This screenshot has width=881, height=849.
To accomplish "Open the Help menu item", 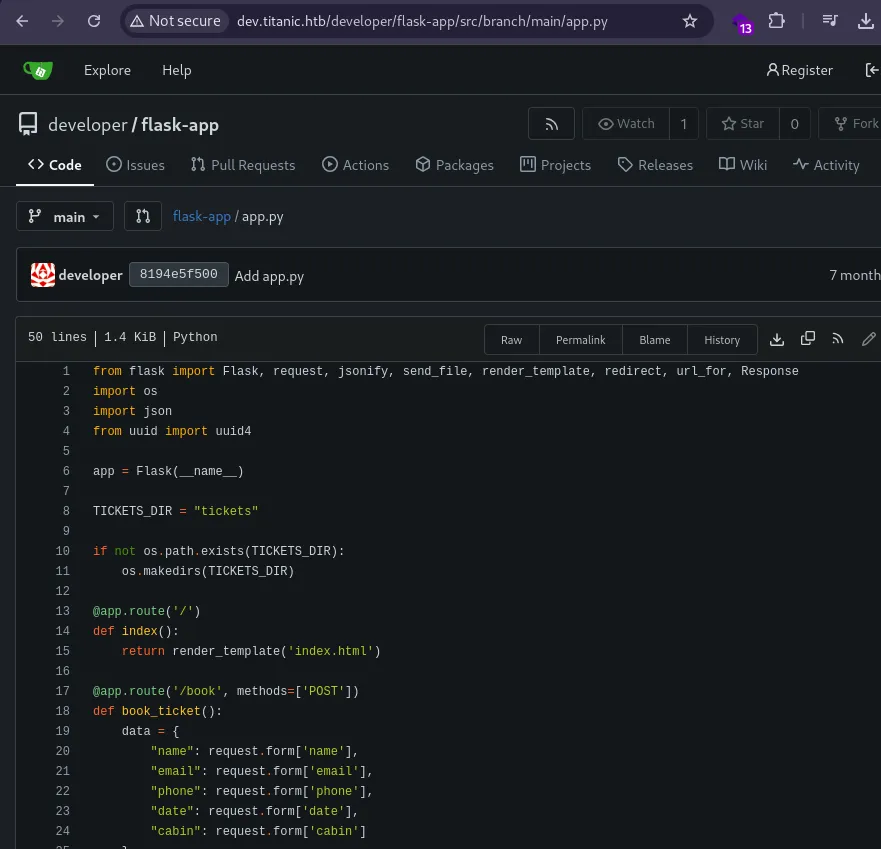I will (176, 70).
